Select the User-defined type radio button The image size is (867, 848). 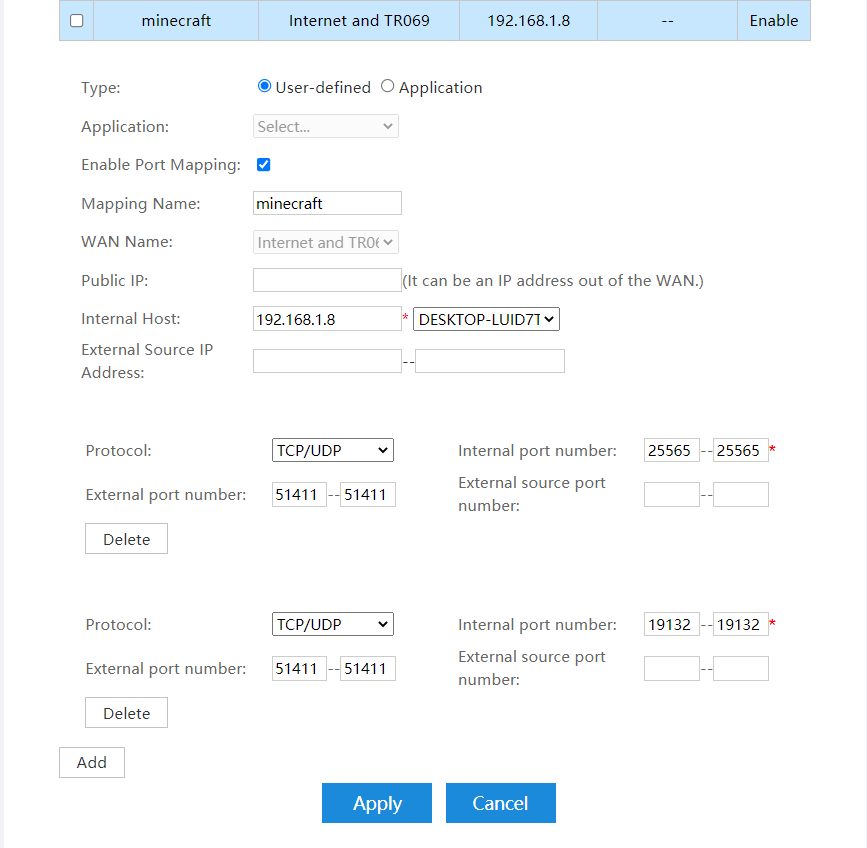(265, 87)
